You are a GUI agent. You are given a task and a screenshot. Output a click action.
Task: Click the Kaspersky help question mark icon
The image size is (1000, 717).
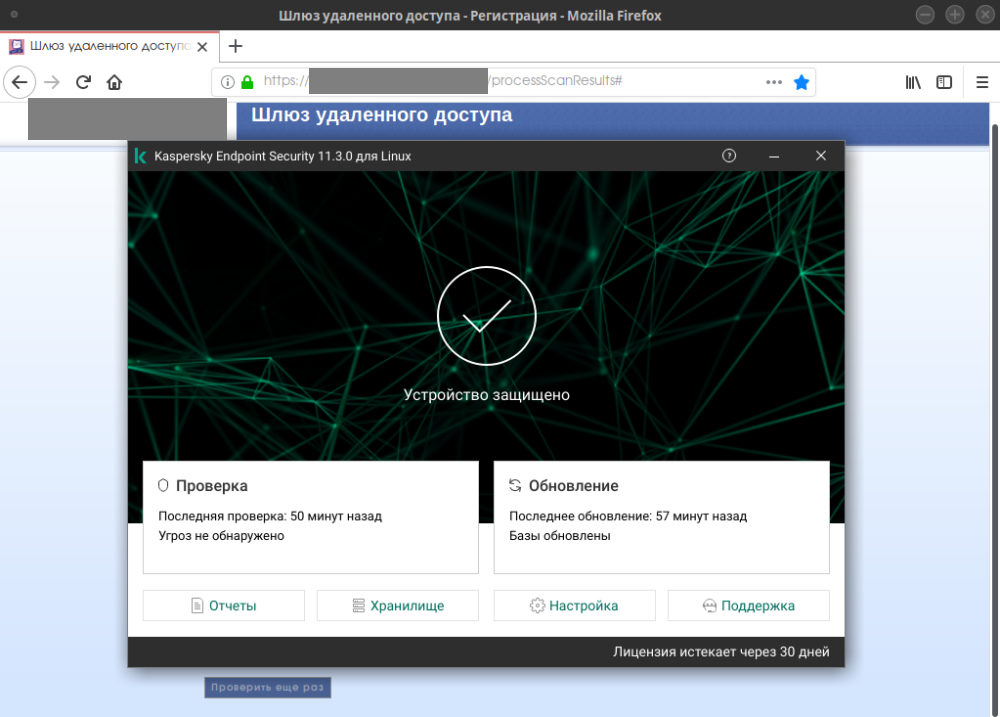point(729,156)
